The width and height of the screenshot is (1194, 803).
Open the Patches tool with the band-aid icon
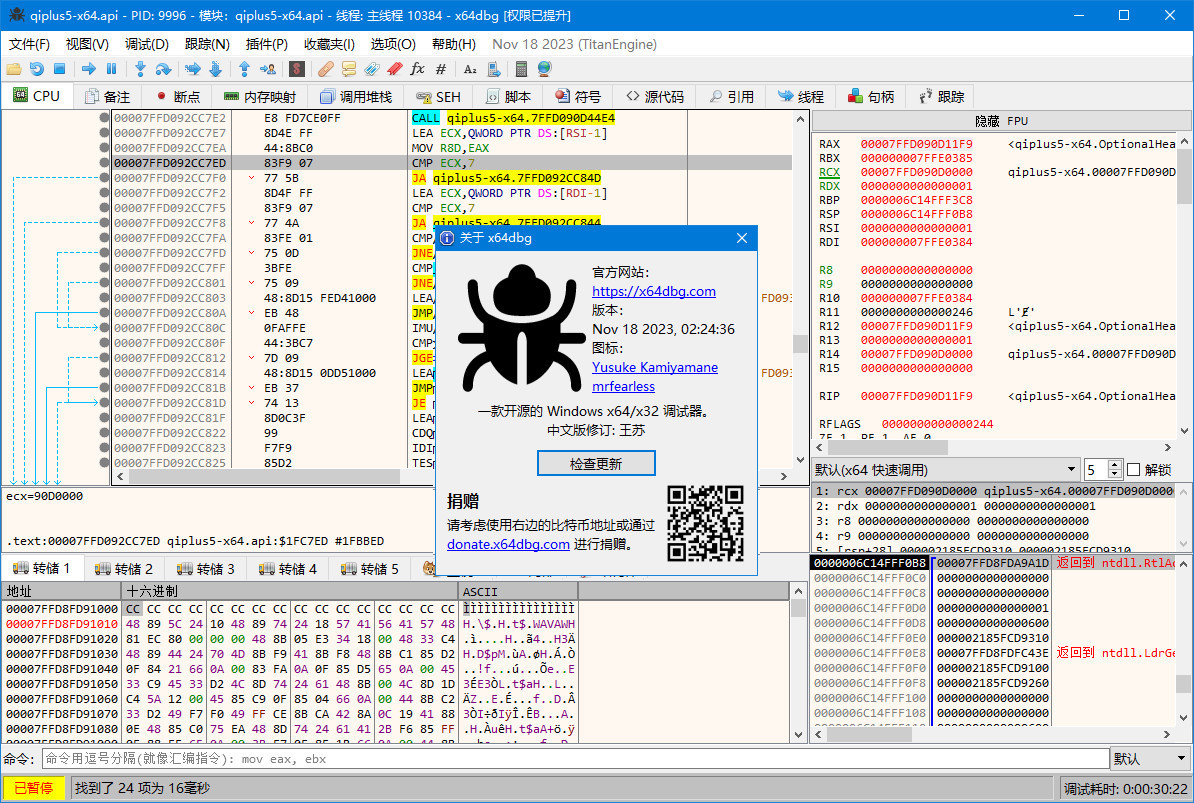click(327, 68)
